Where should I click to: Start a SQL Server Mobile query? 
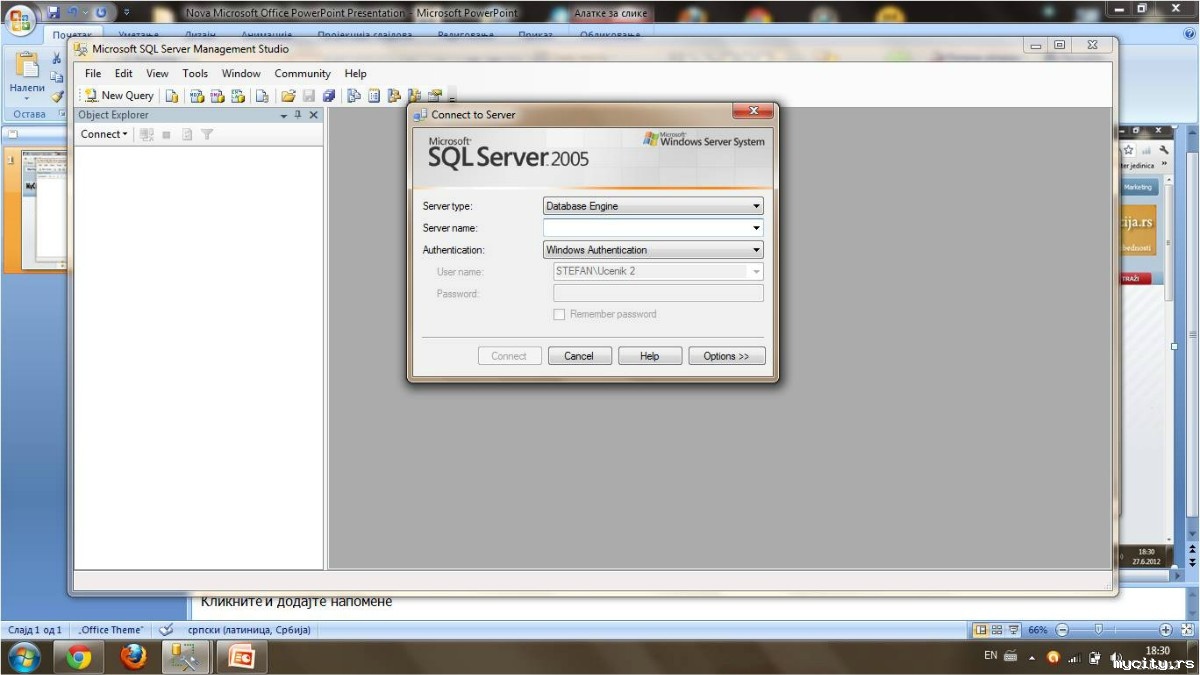pos(262,96)
